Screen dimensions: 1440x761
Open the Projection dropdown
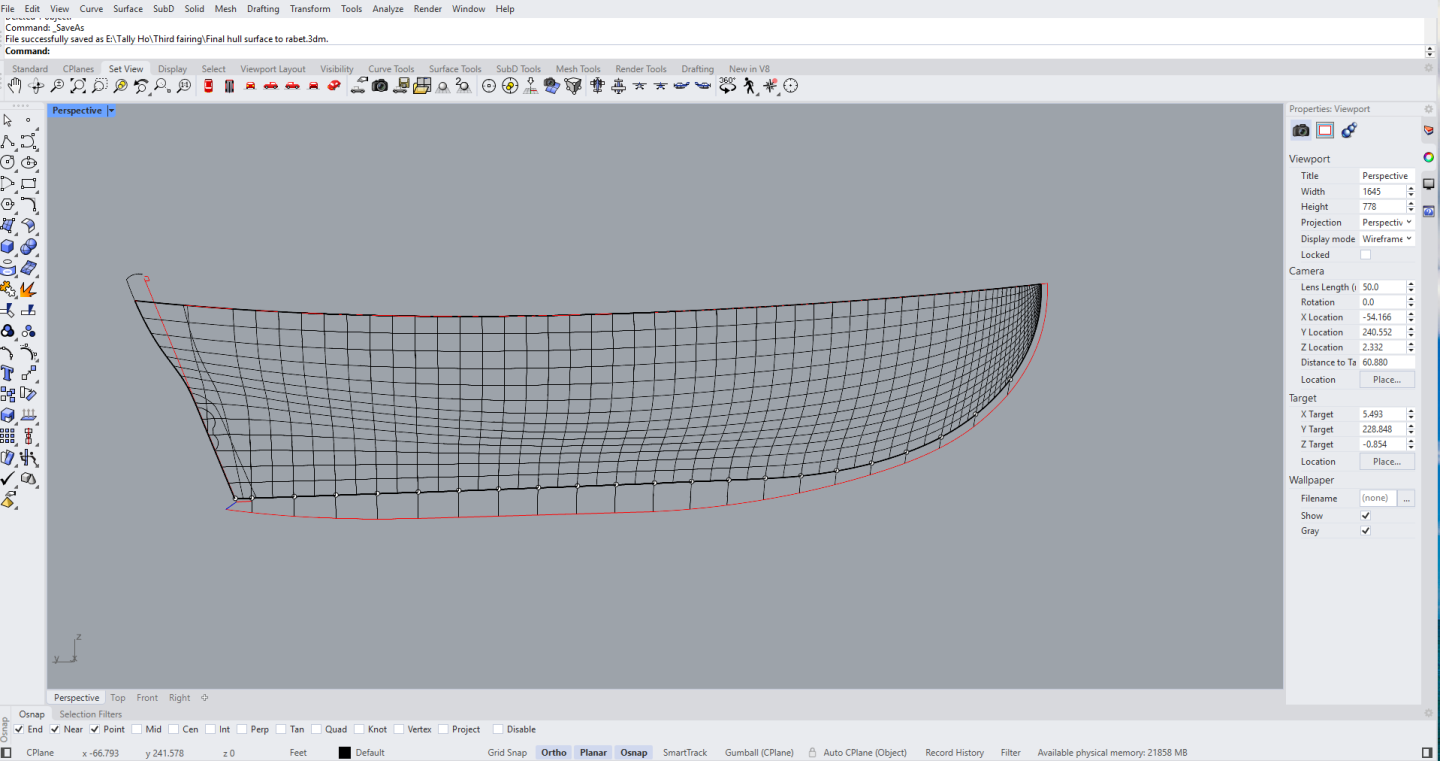coord(1387,223)
